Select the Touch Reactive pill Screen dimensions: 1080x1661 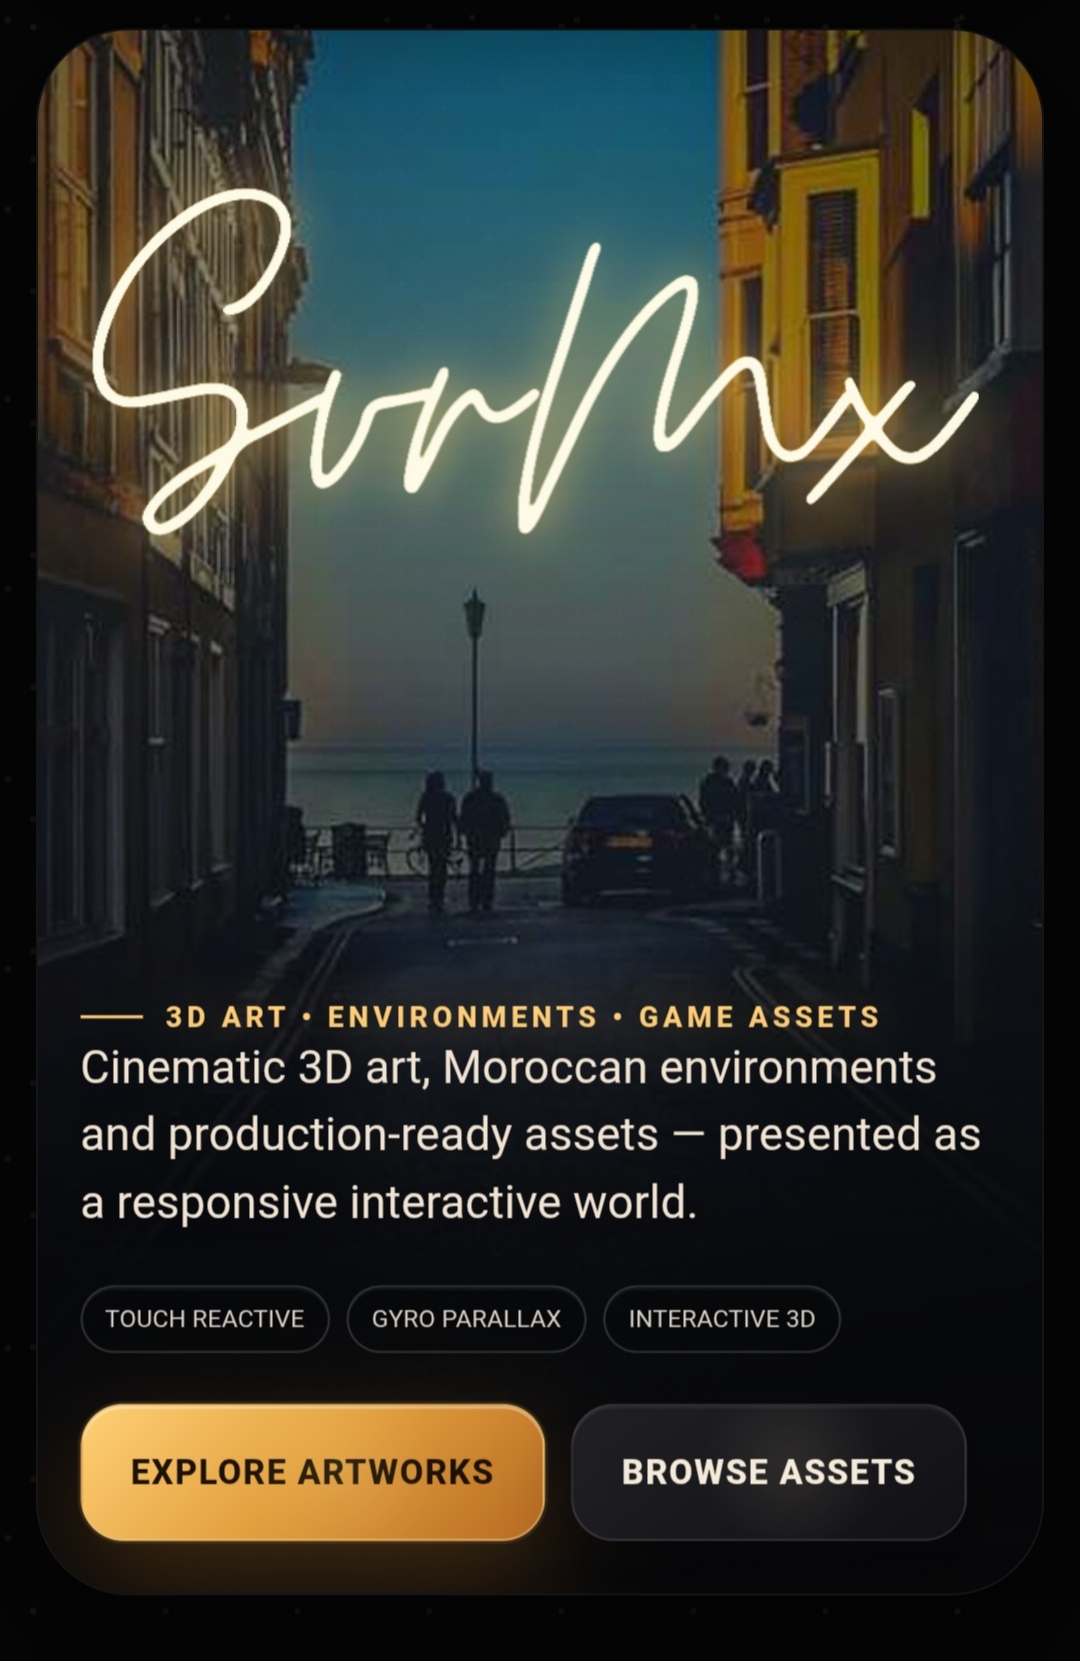[205, 1318]
